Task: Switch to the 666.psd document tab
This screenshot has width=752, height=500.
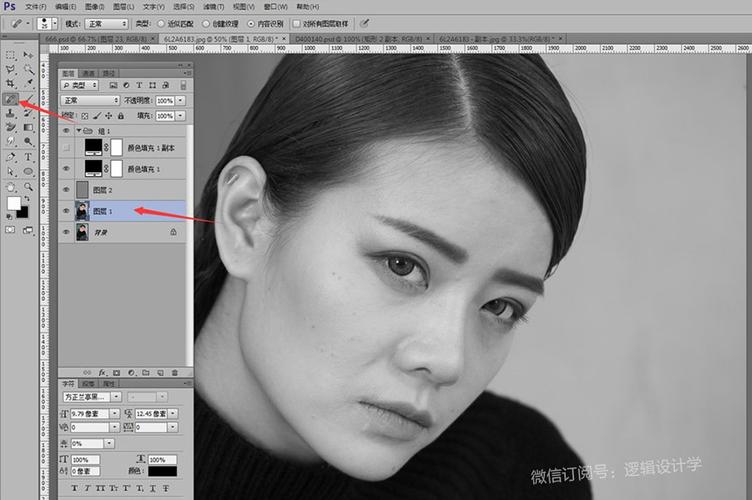Action: click(97, 38)
